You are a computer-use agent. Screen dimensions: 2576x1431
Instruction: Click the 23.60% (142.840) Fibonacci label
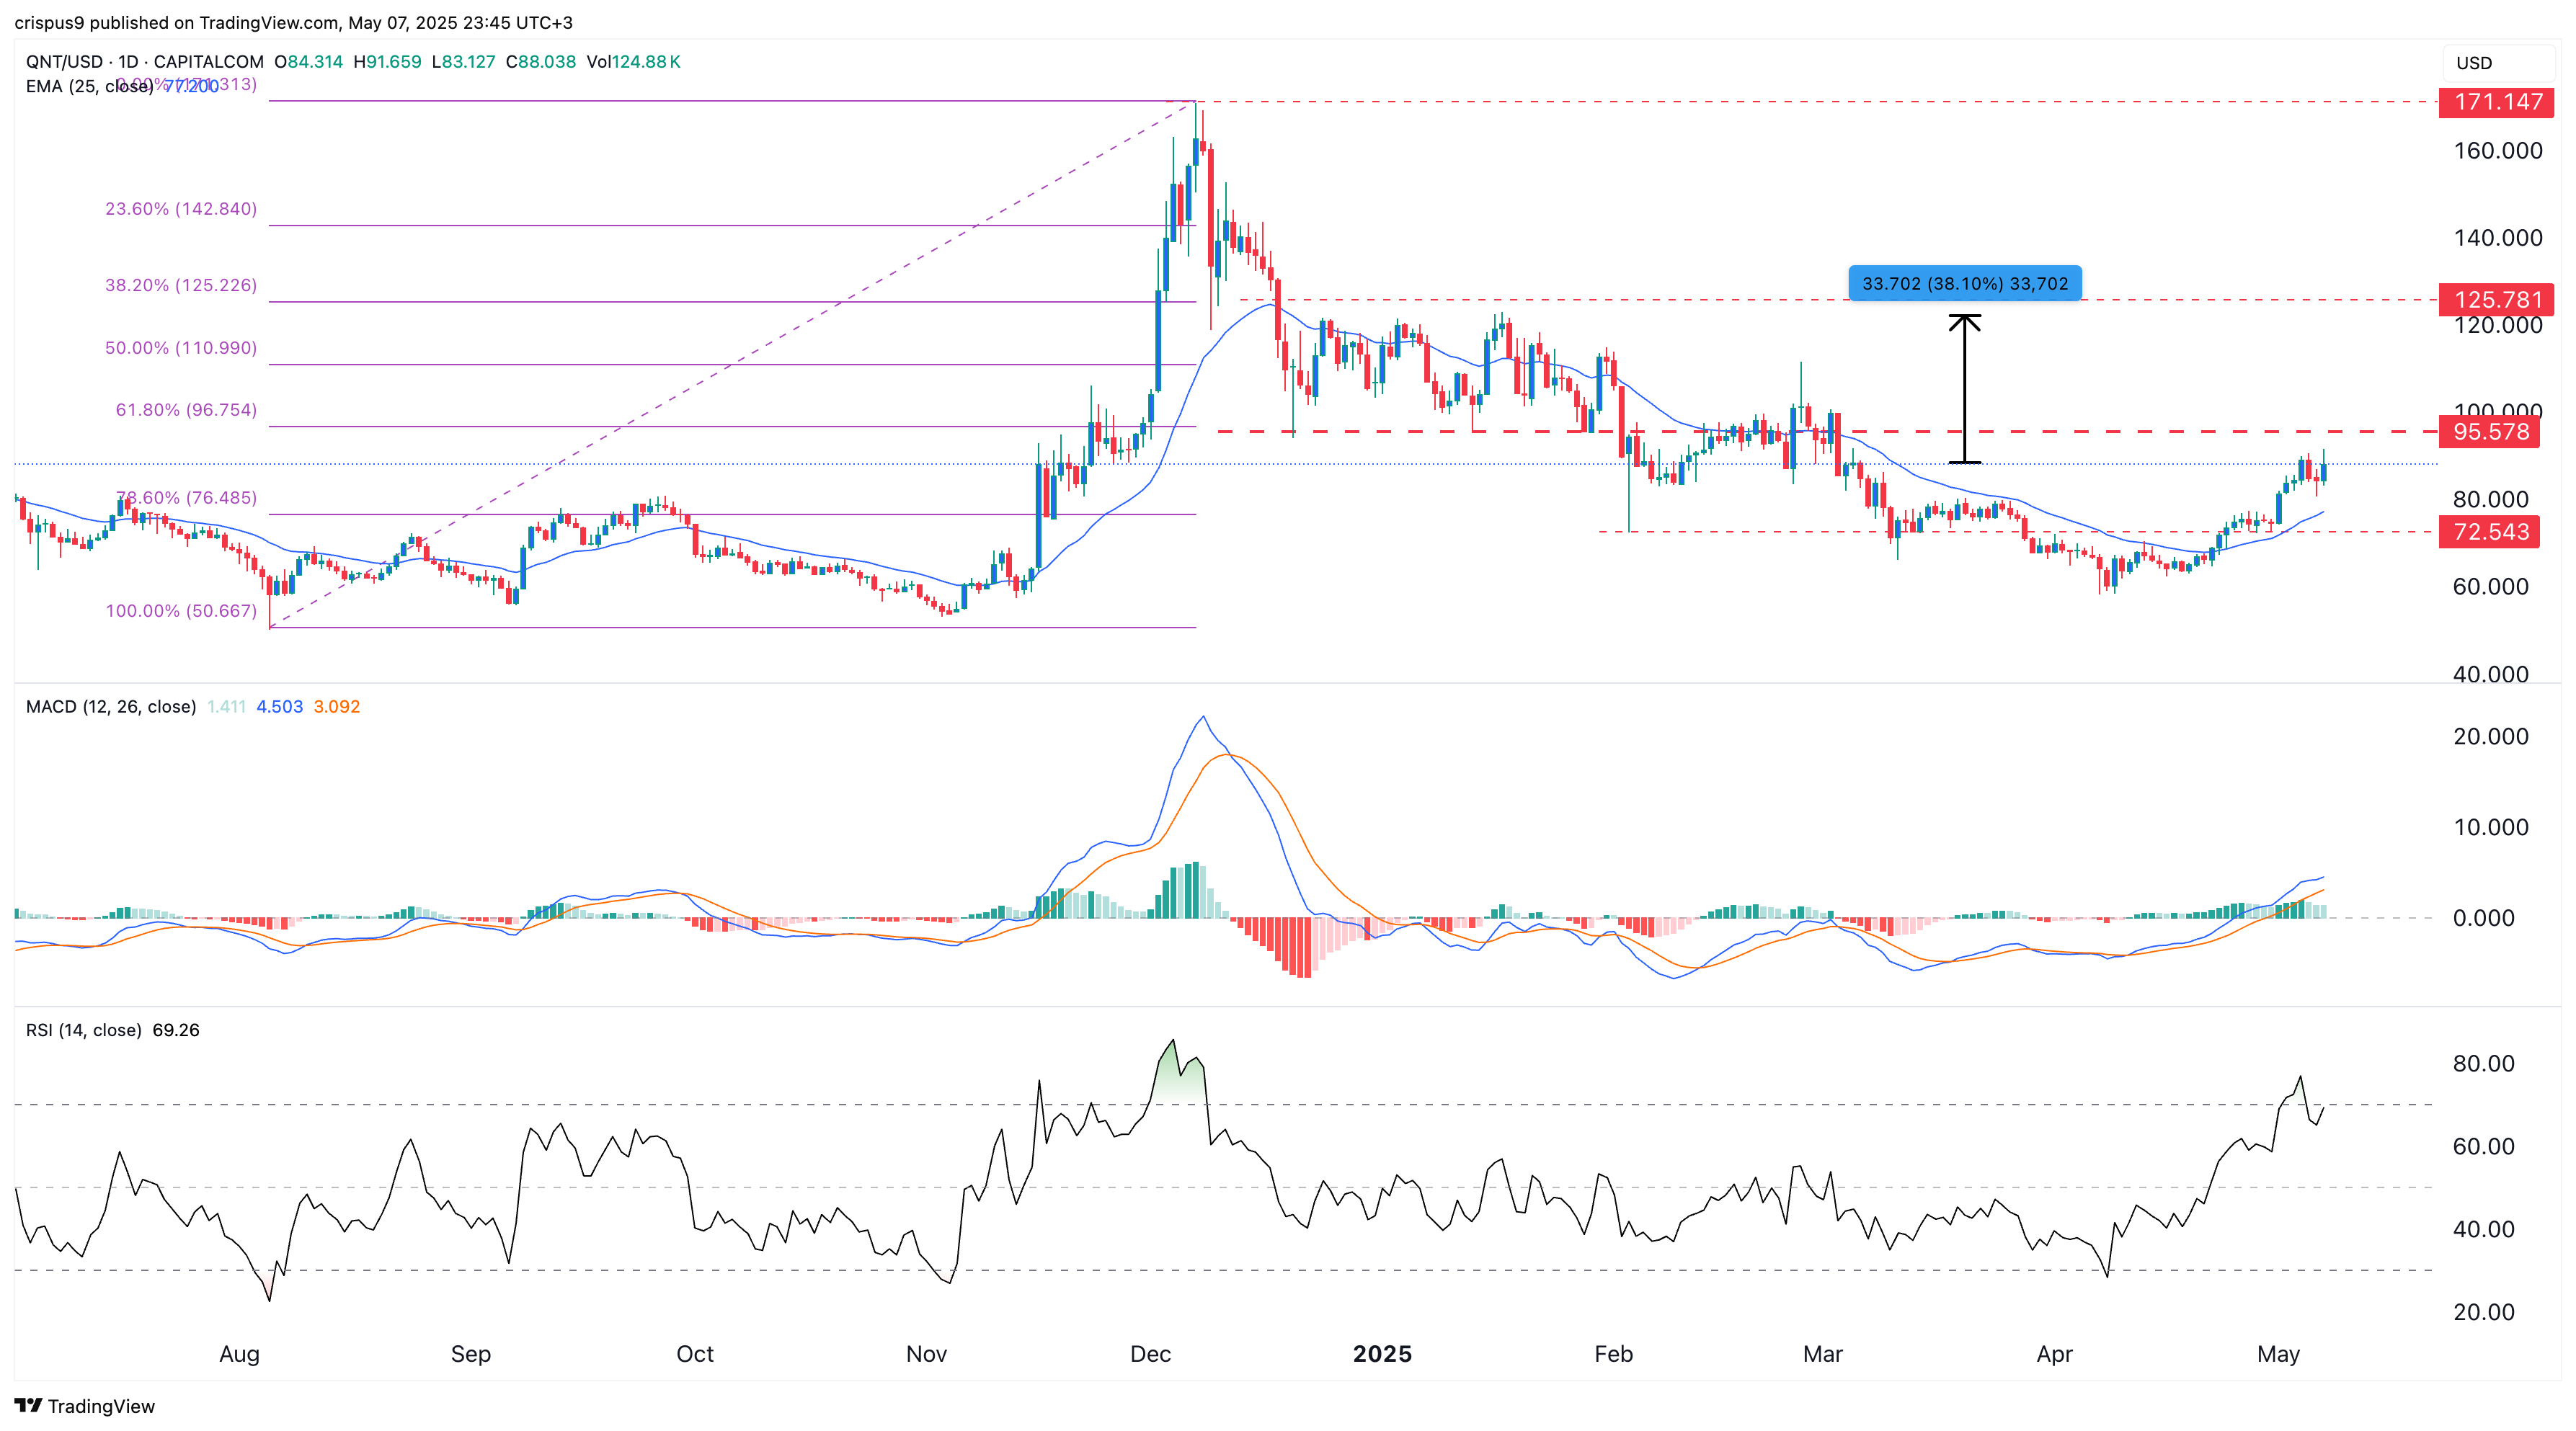tap(181, 209)
